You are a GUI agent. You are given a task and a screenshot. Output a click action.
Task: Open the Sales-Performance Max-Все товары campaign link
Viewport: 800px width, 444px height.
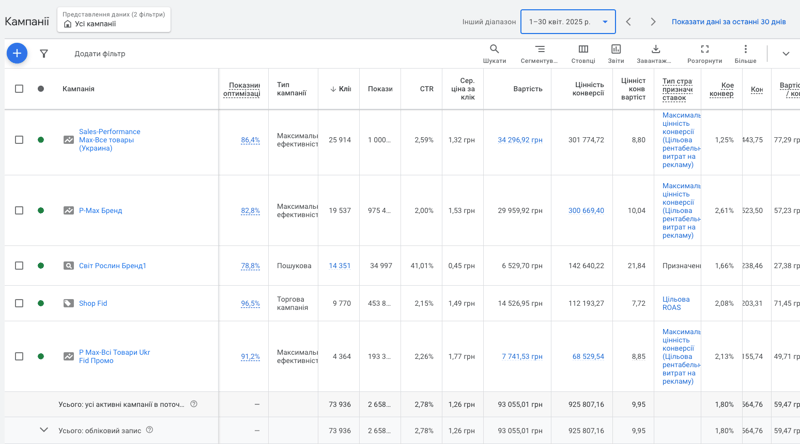click(x=109, y=140)
